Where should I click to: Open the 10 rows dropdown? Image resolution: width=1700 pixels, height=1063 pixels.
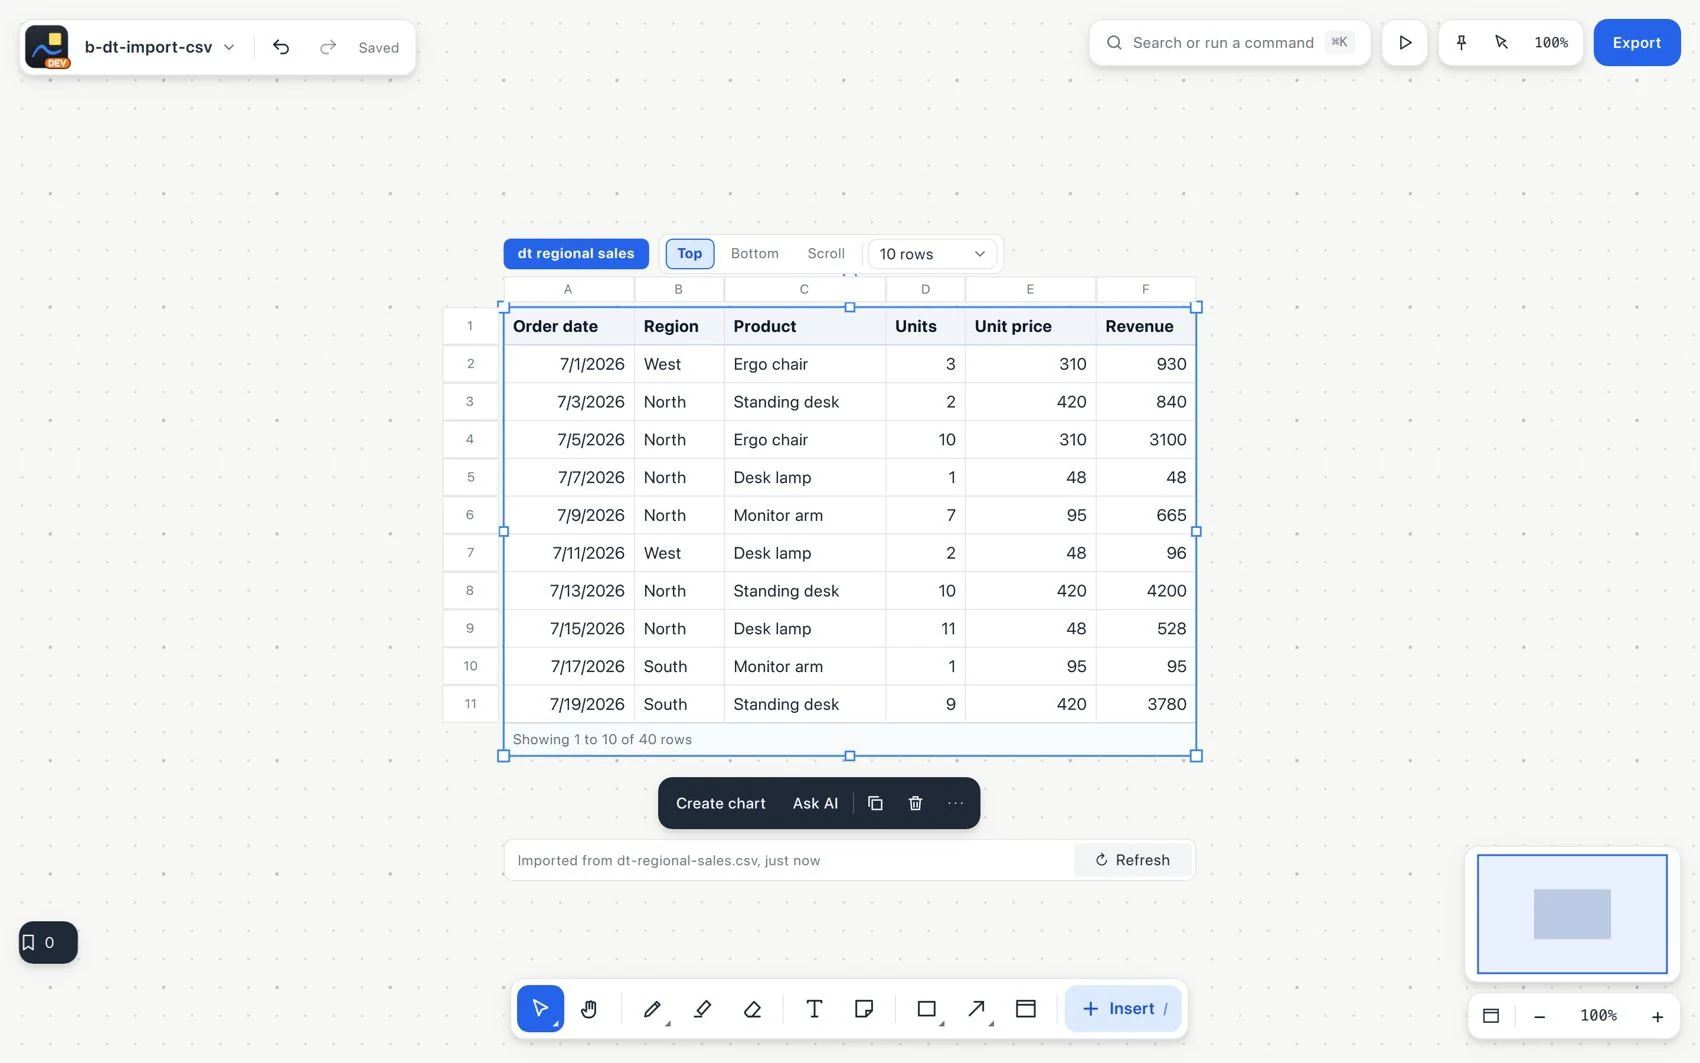click(932, 254)
